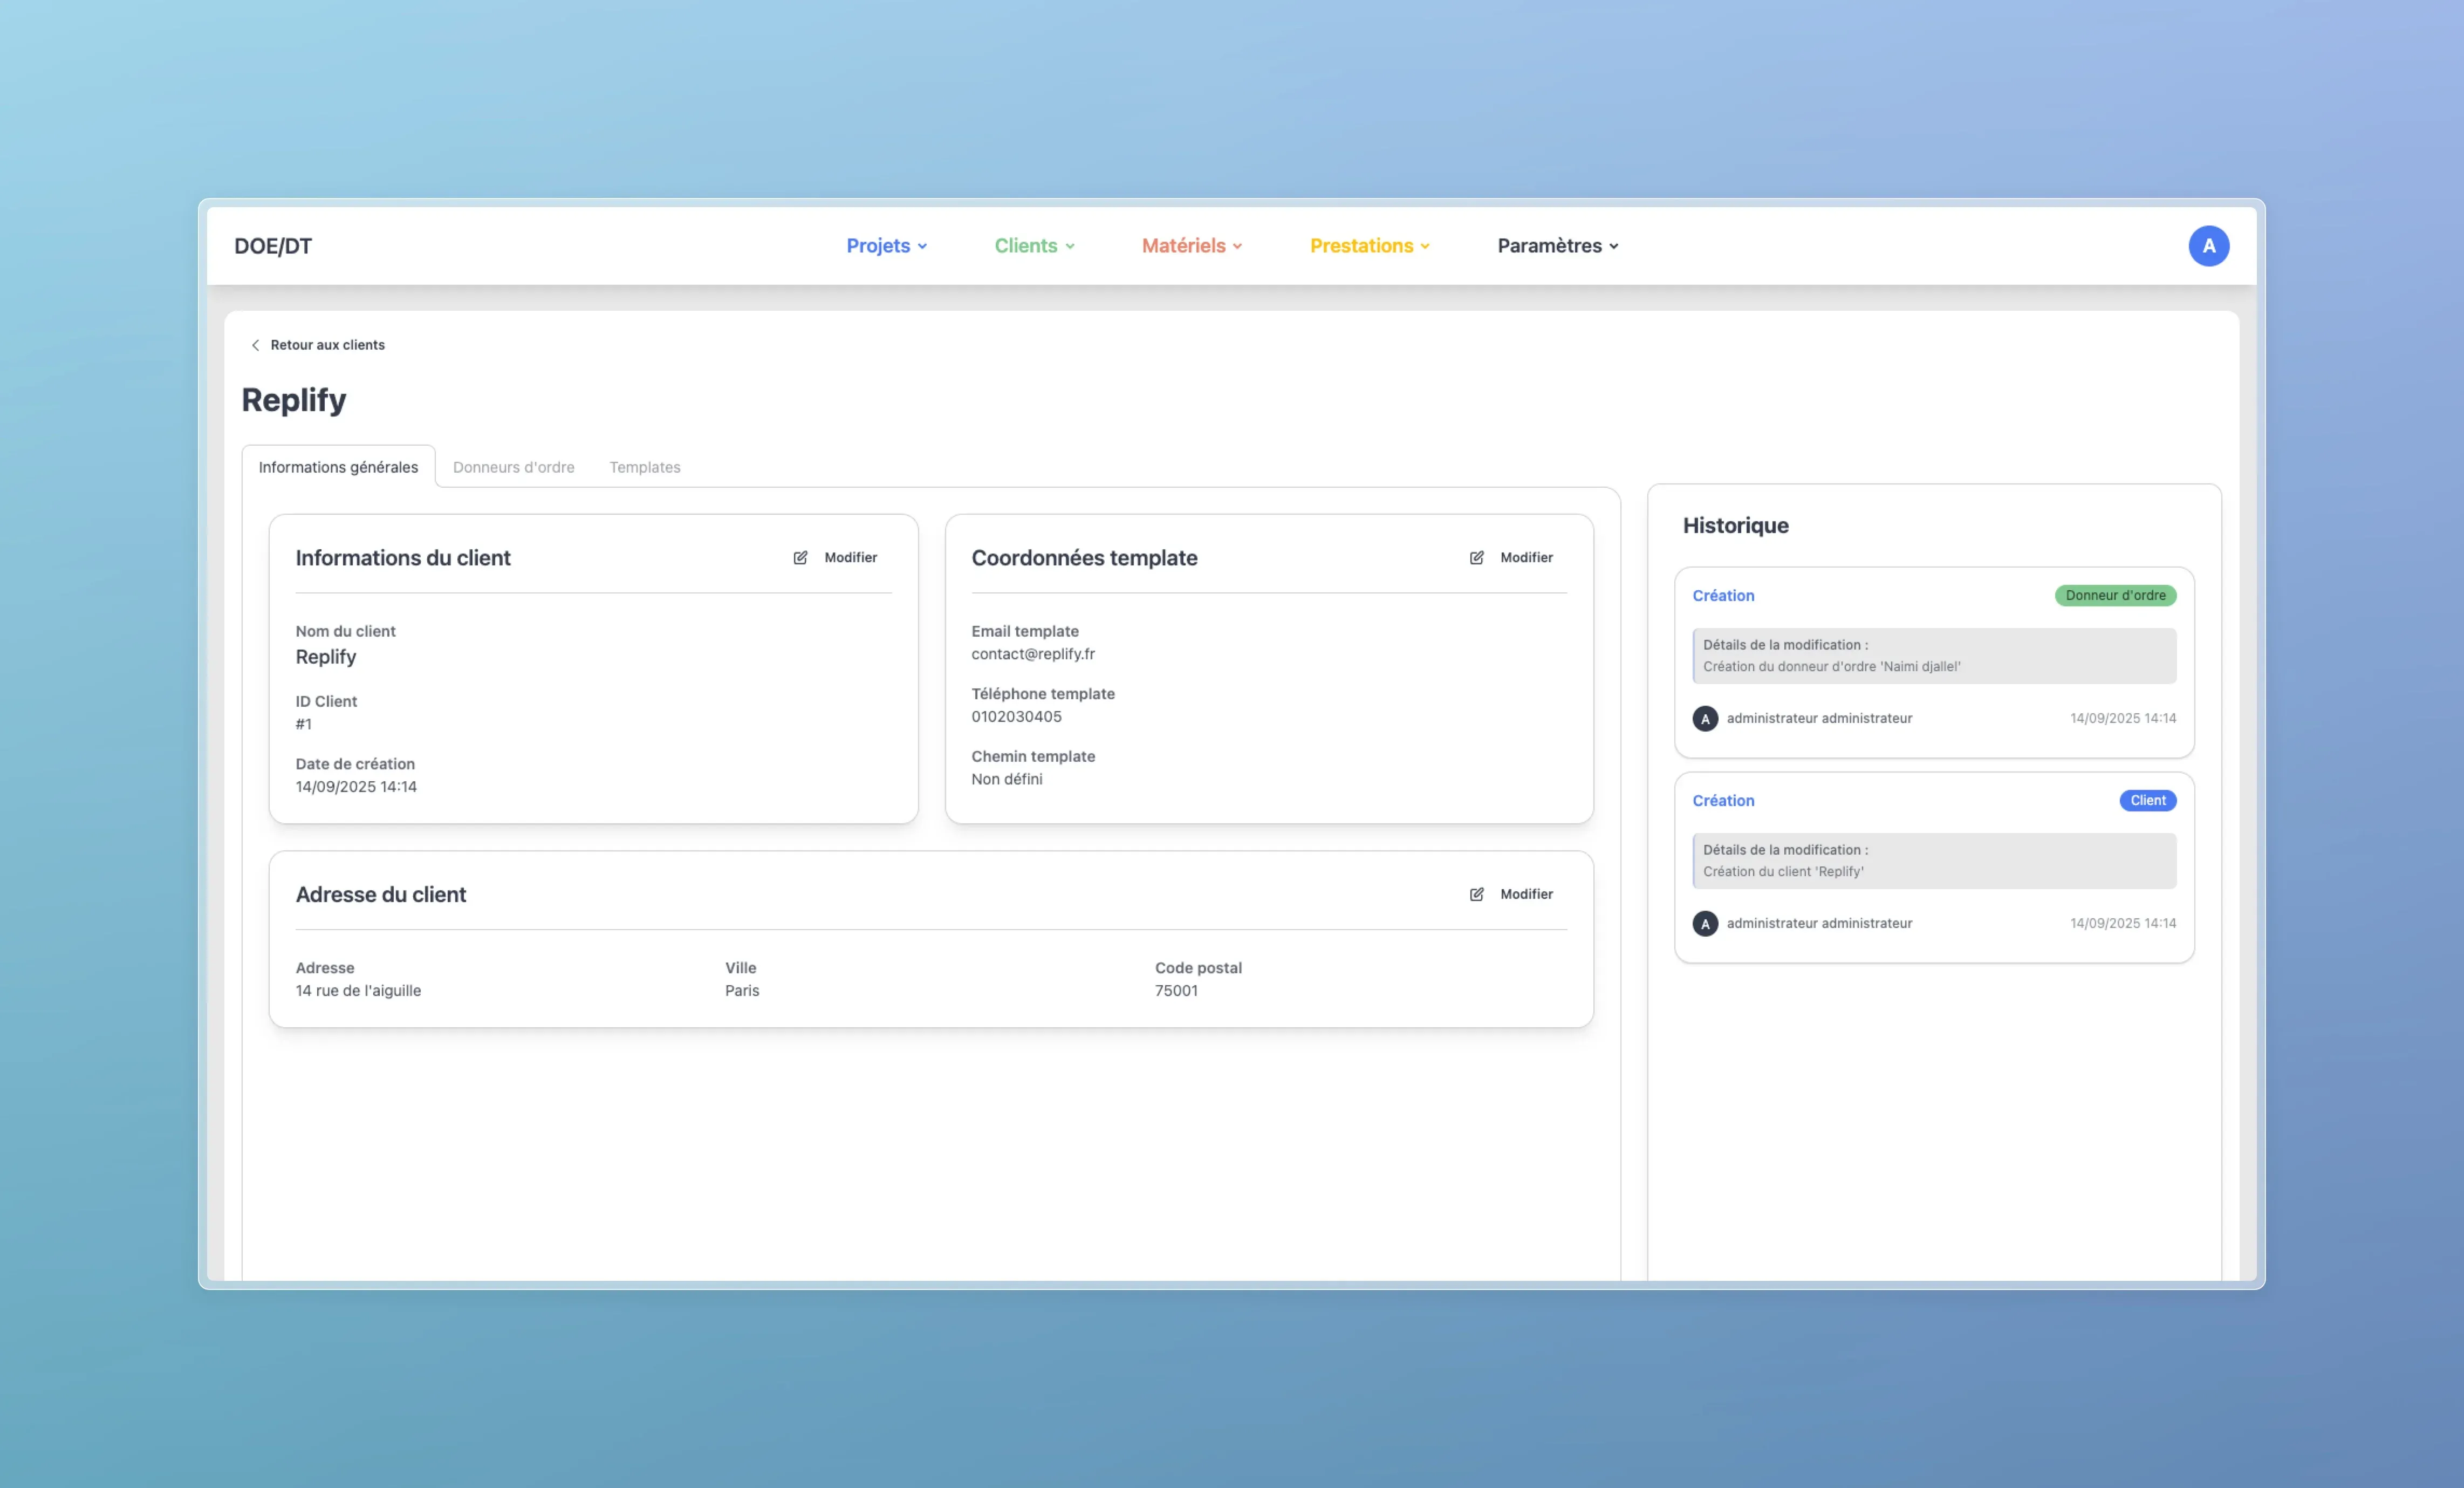Open the Templates tab
Viewport: 2464px width, 1488px height.
coord(644,467)
